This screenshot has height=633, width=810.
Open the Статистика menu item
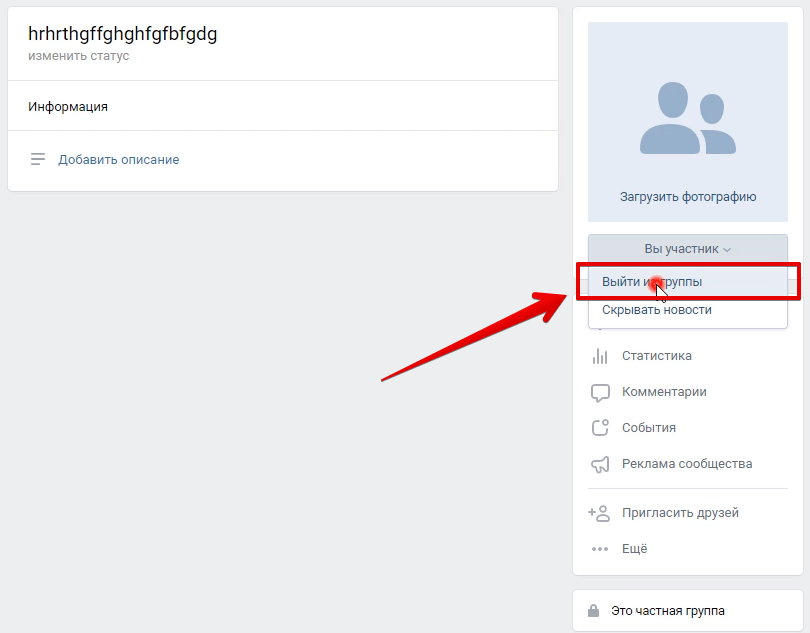(656, 356)
